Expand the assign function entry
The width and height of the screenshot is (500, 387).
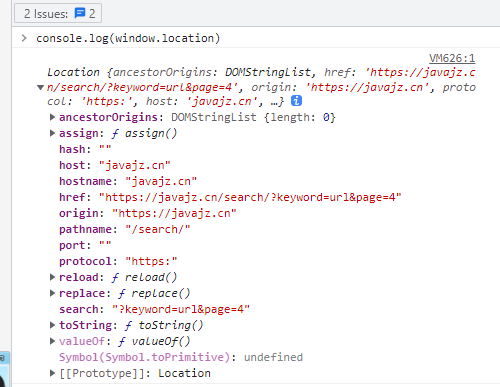click(52, 133)
